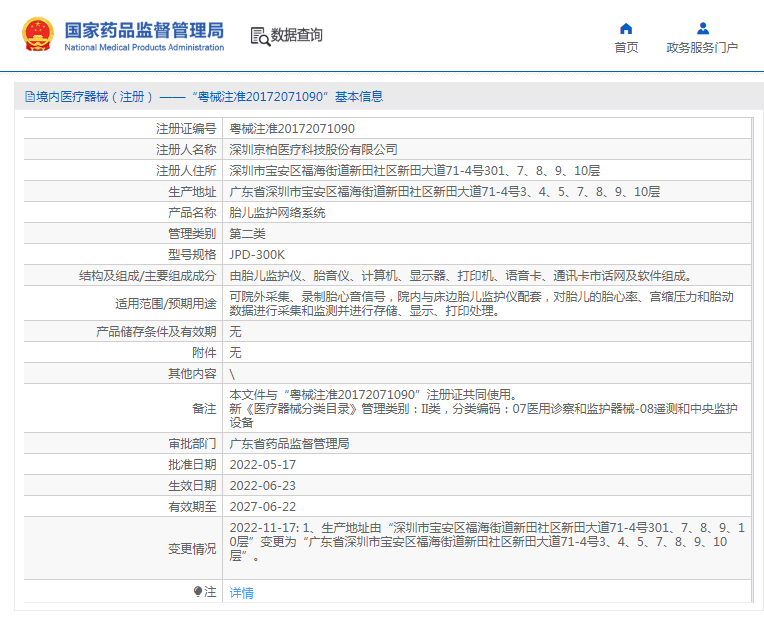Screen dimensions: 764x617
Task: Select effective date 2022-06-23
Action: (x=263, y=485)
